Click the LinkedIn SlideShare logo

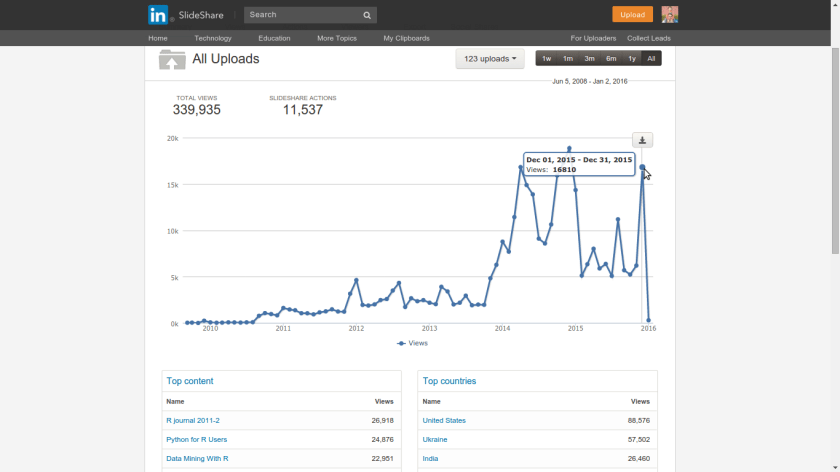pyautogui.click(x=174, y=15)
